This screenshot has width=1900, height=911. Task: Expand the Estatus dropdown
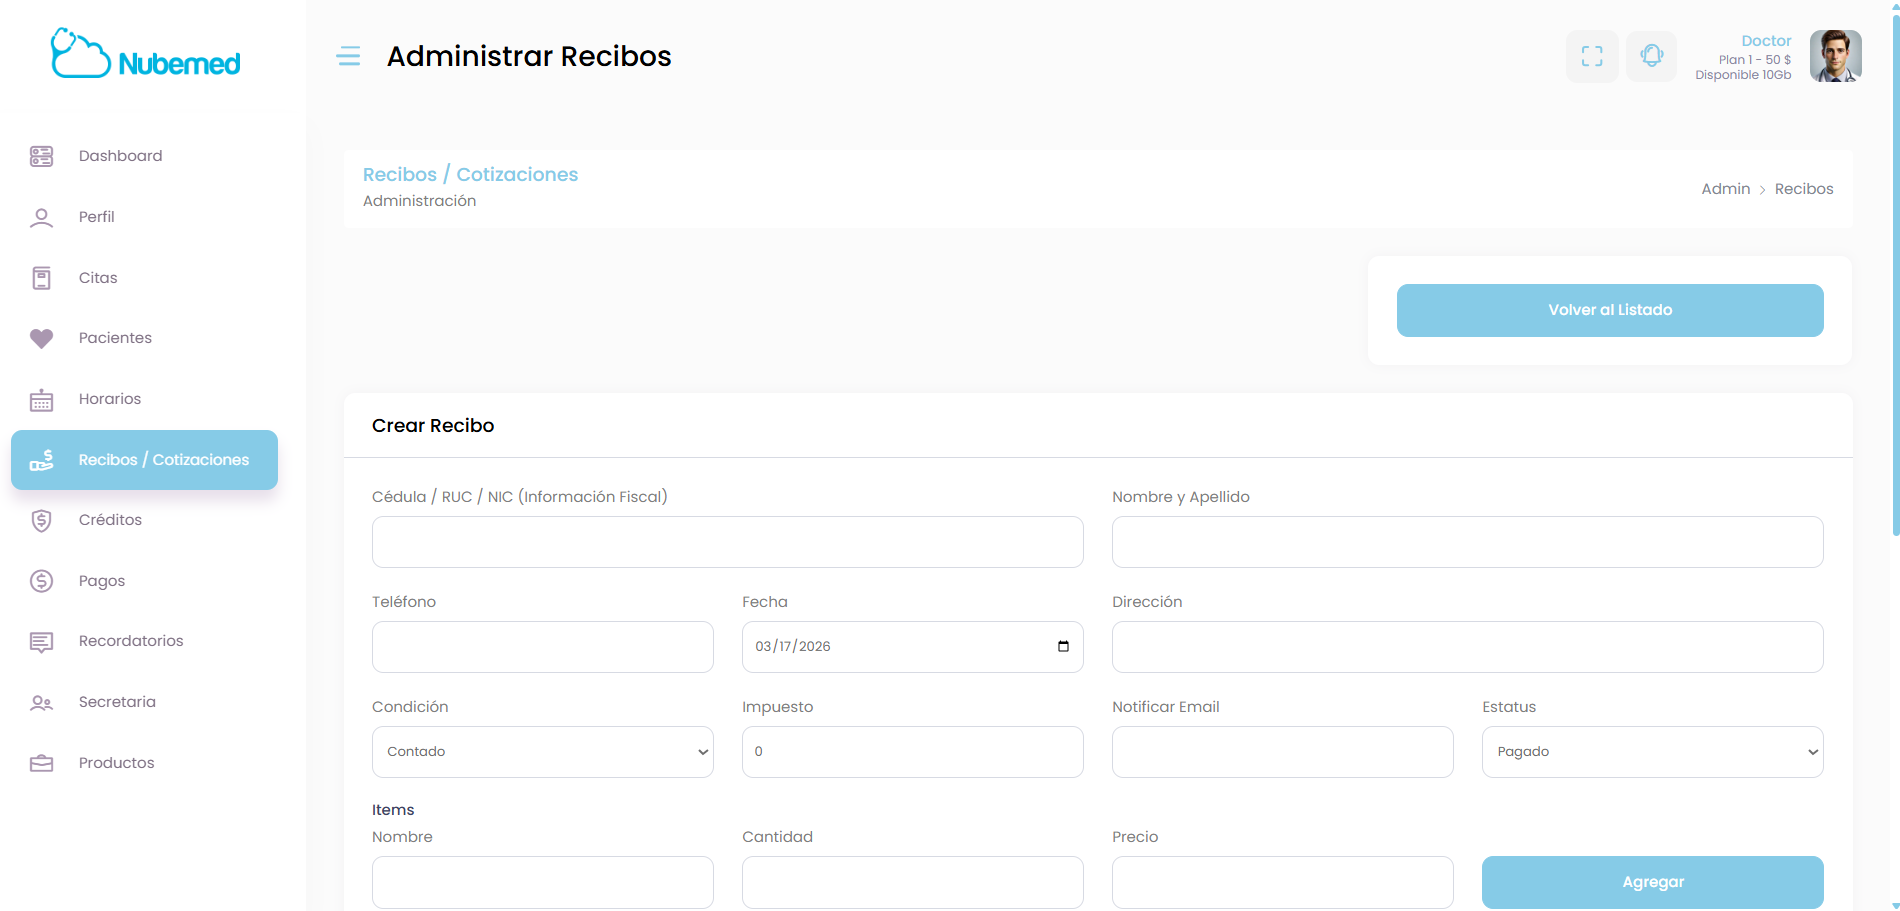pyautogui.click(x=1652, y=752)
